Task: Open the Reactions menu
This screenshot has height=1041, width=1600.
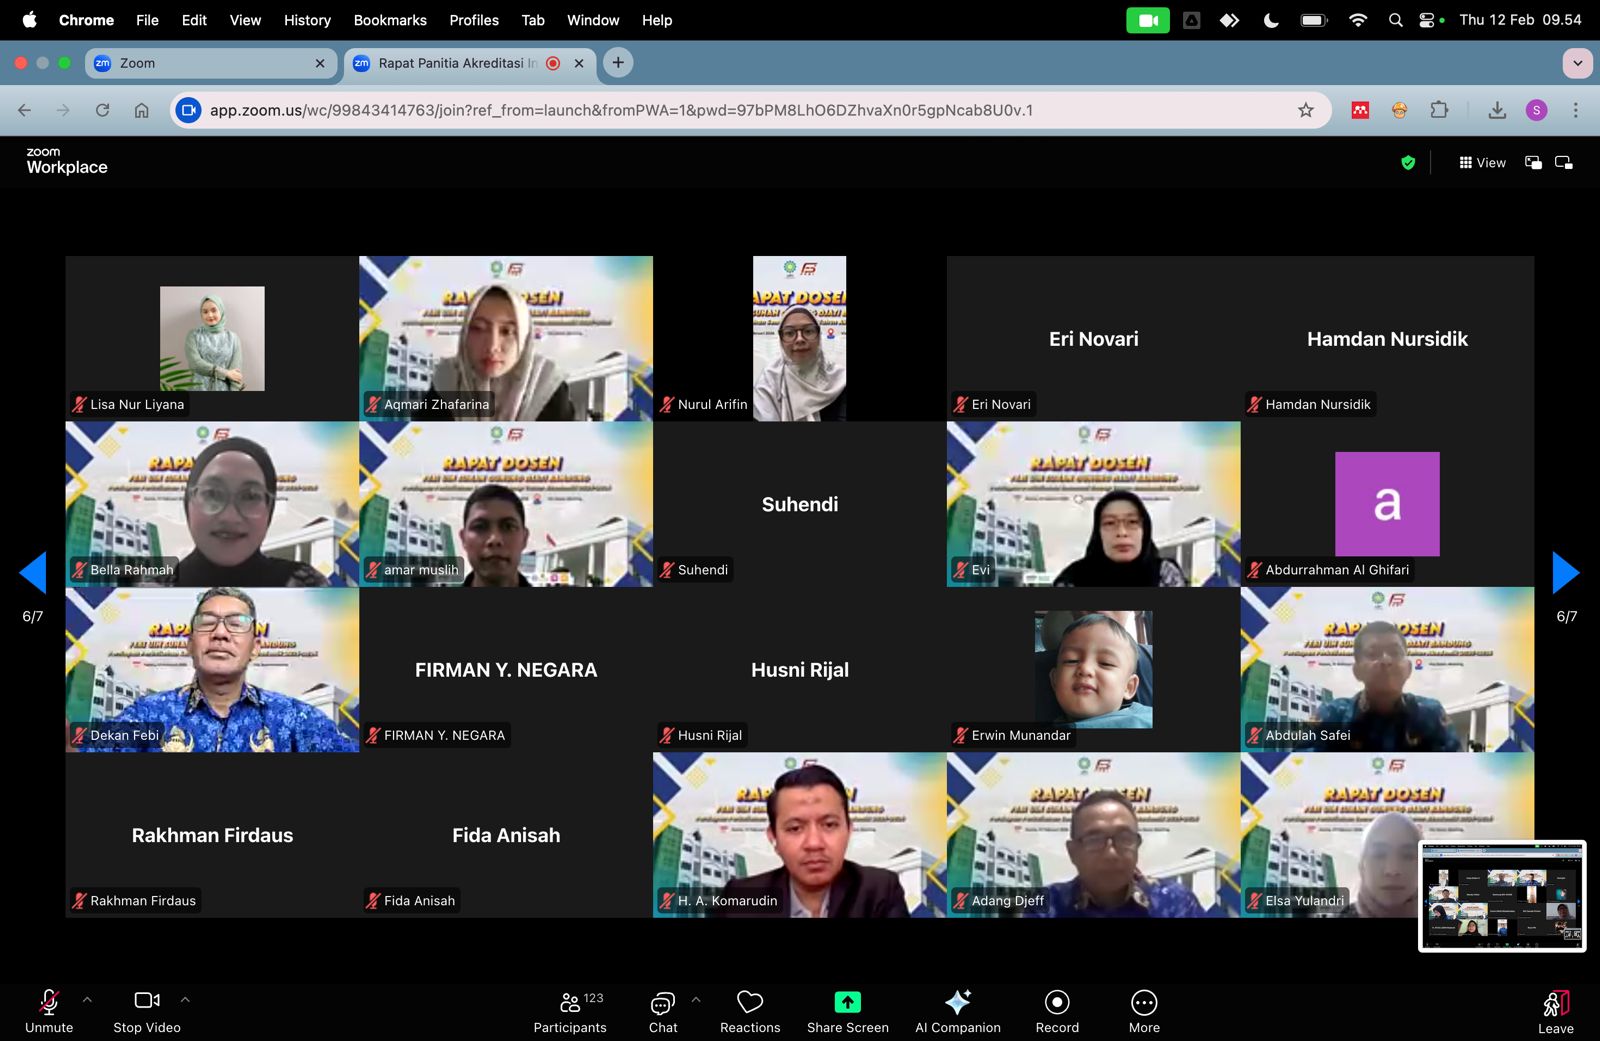Action: (x=750, y=1011)
